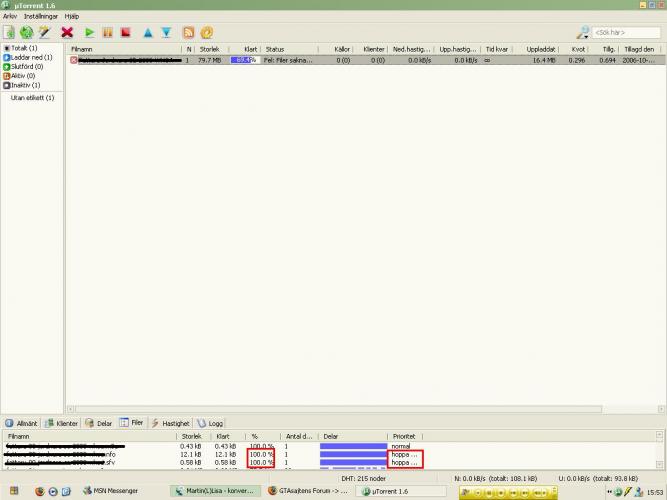Select Utan etikett label filter

coord(32,98)
